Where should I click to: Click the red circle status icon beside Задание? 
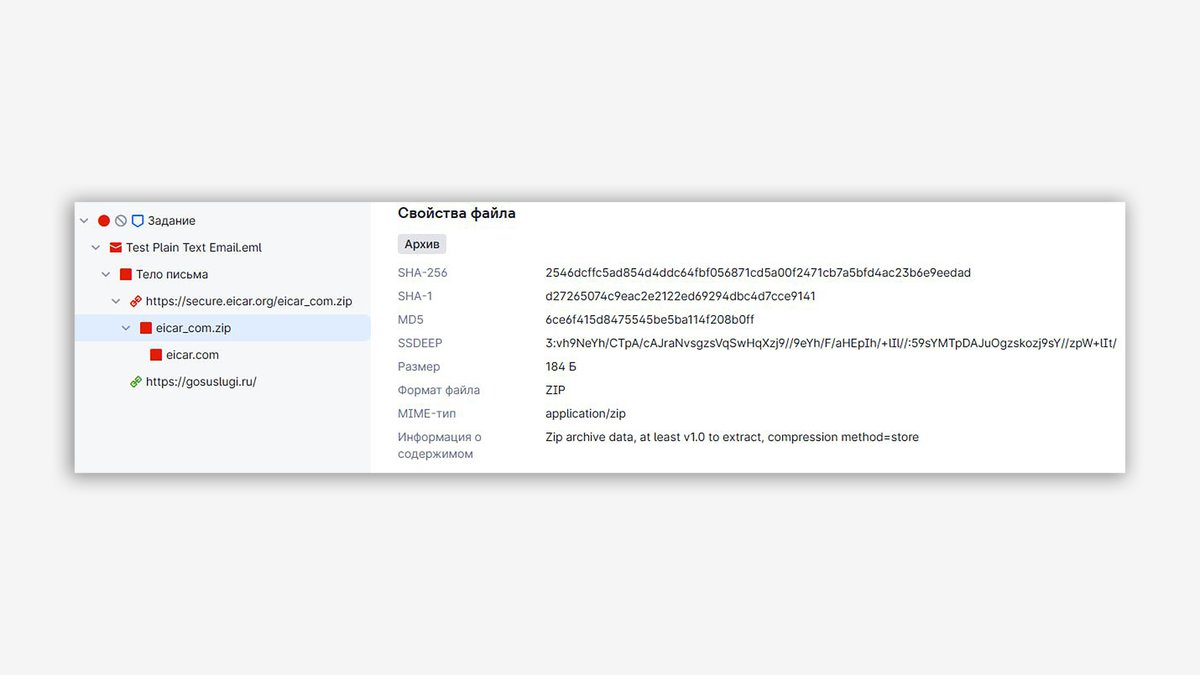click(104, 221)
